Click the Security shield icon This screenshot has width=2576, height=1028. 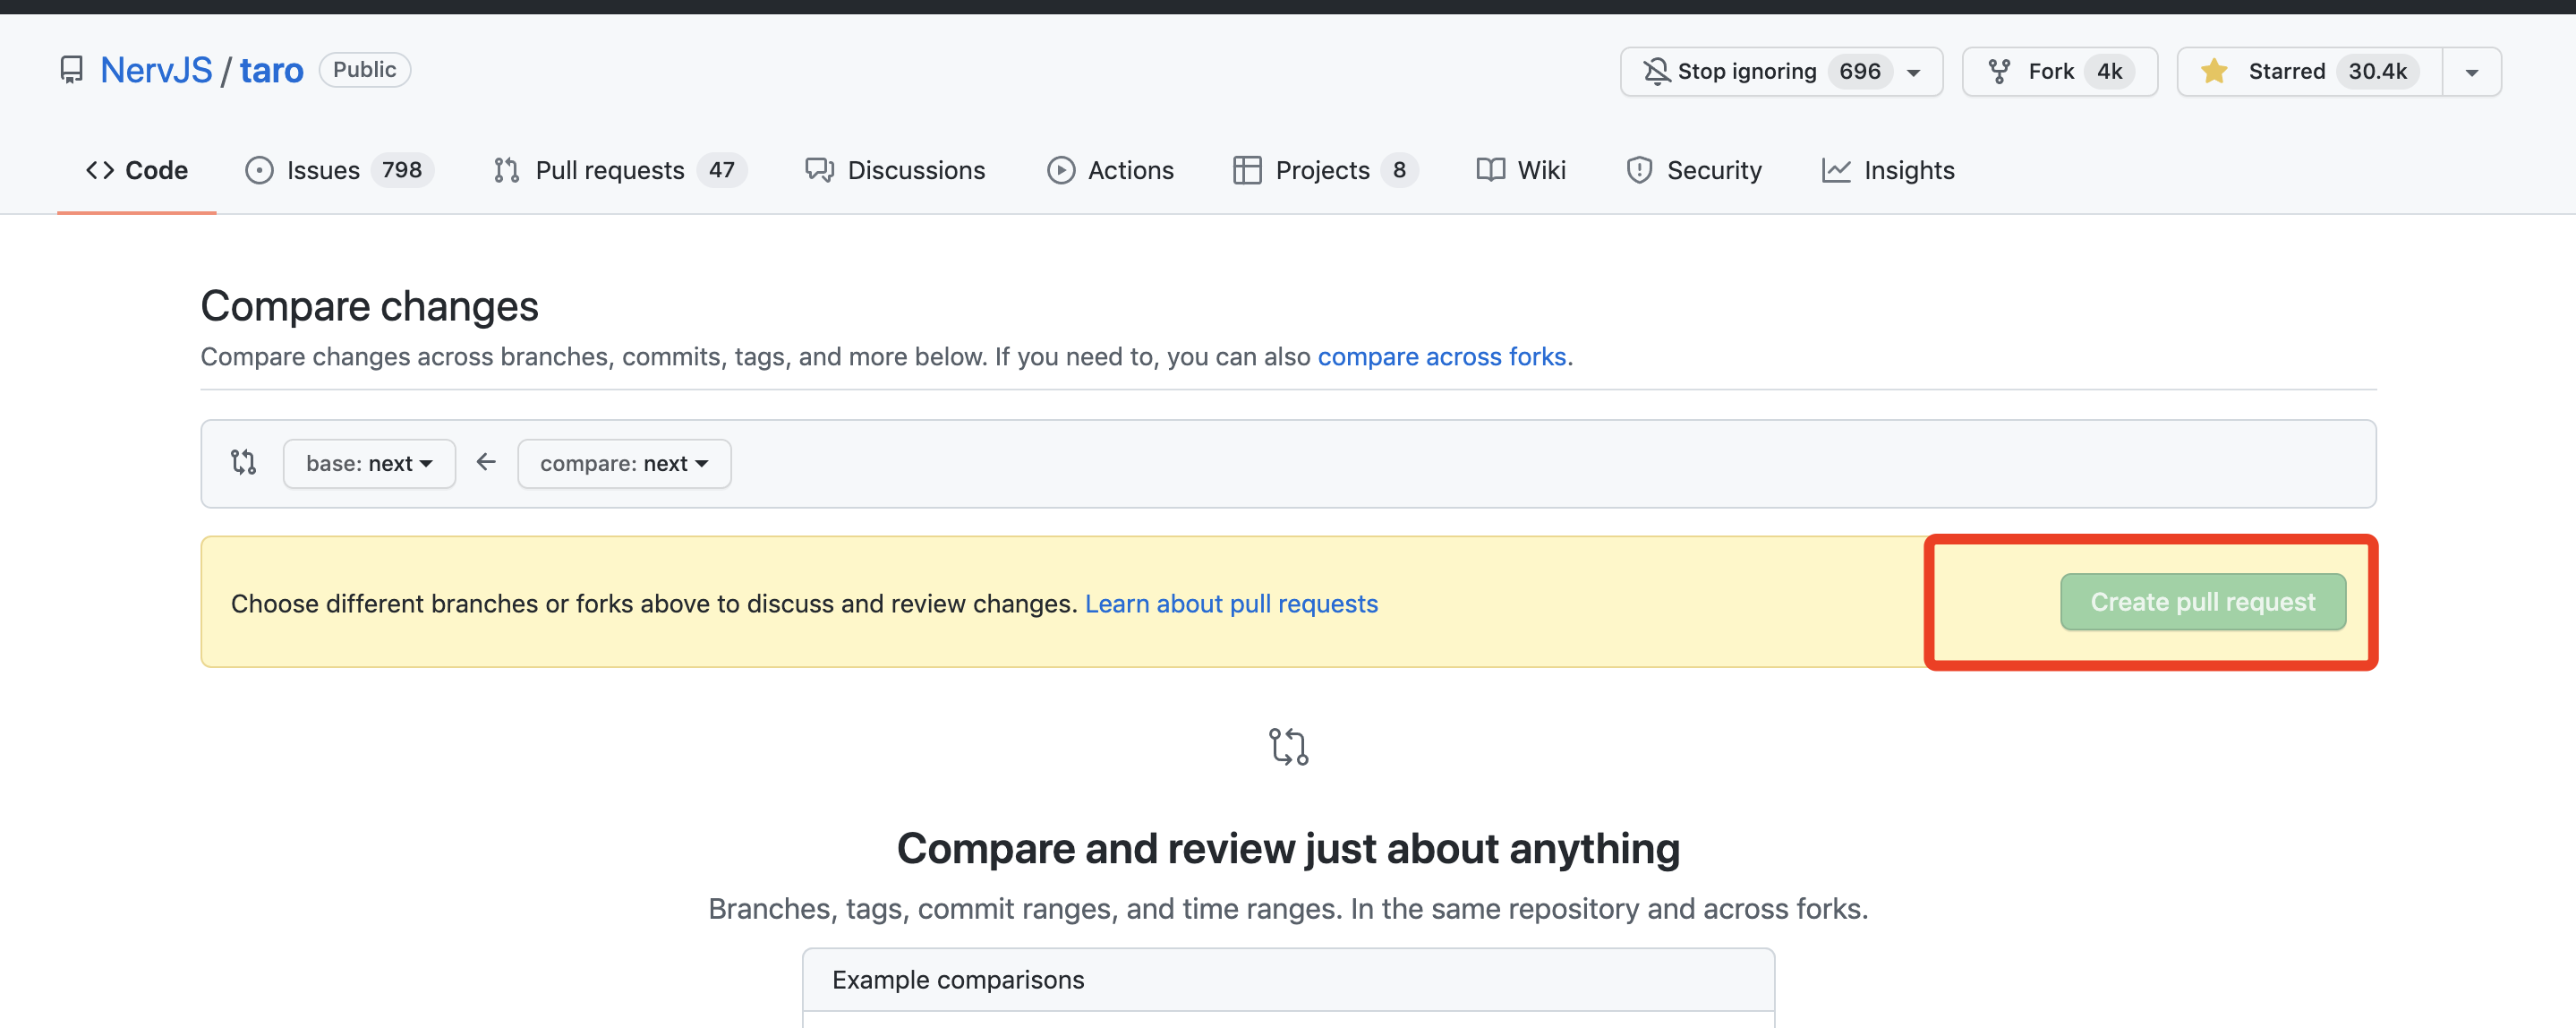(x=1639, y=170)
